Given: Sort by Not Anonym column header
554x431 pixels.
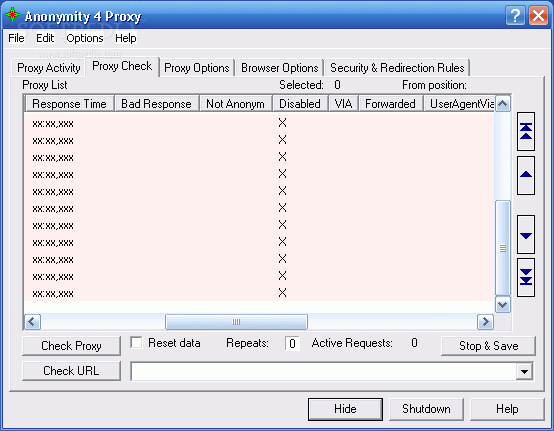Looking at the screenshot, I should (x=235, y=104).
